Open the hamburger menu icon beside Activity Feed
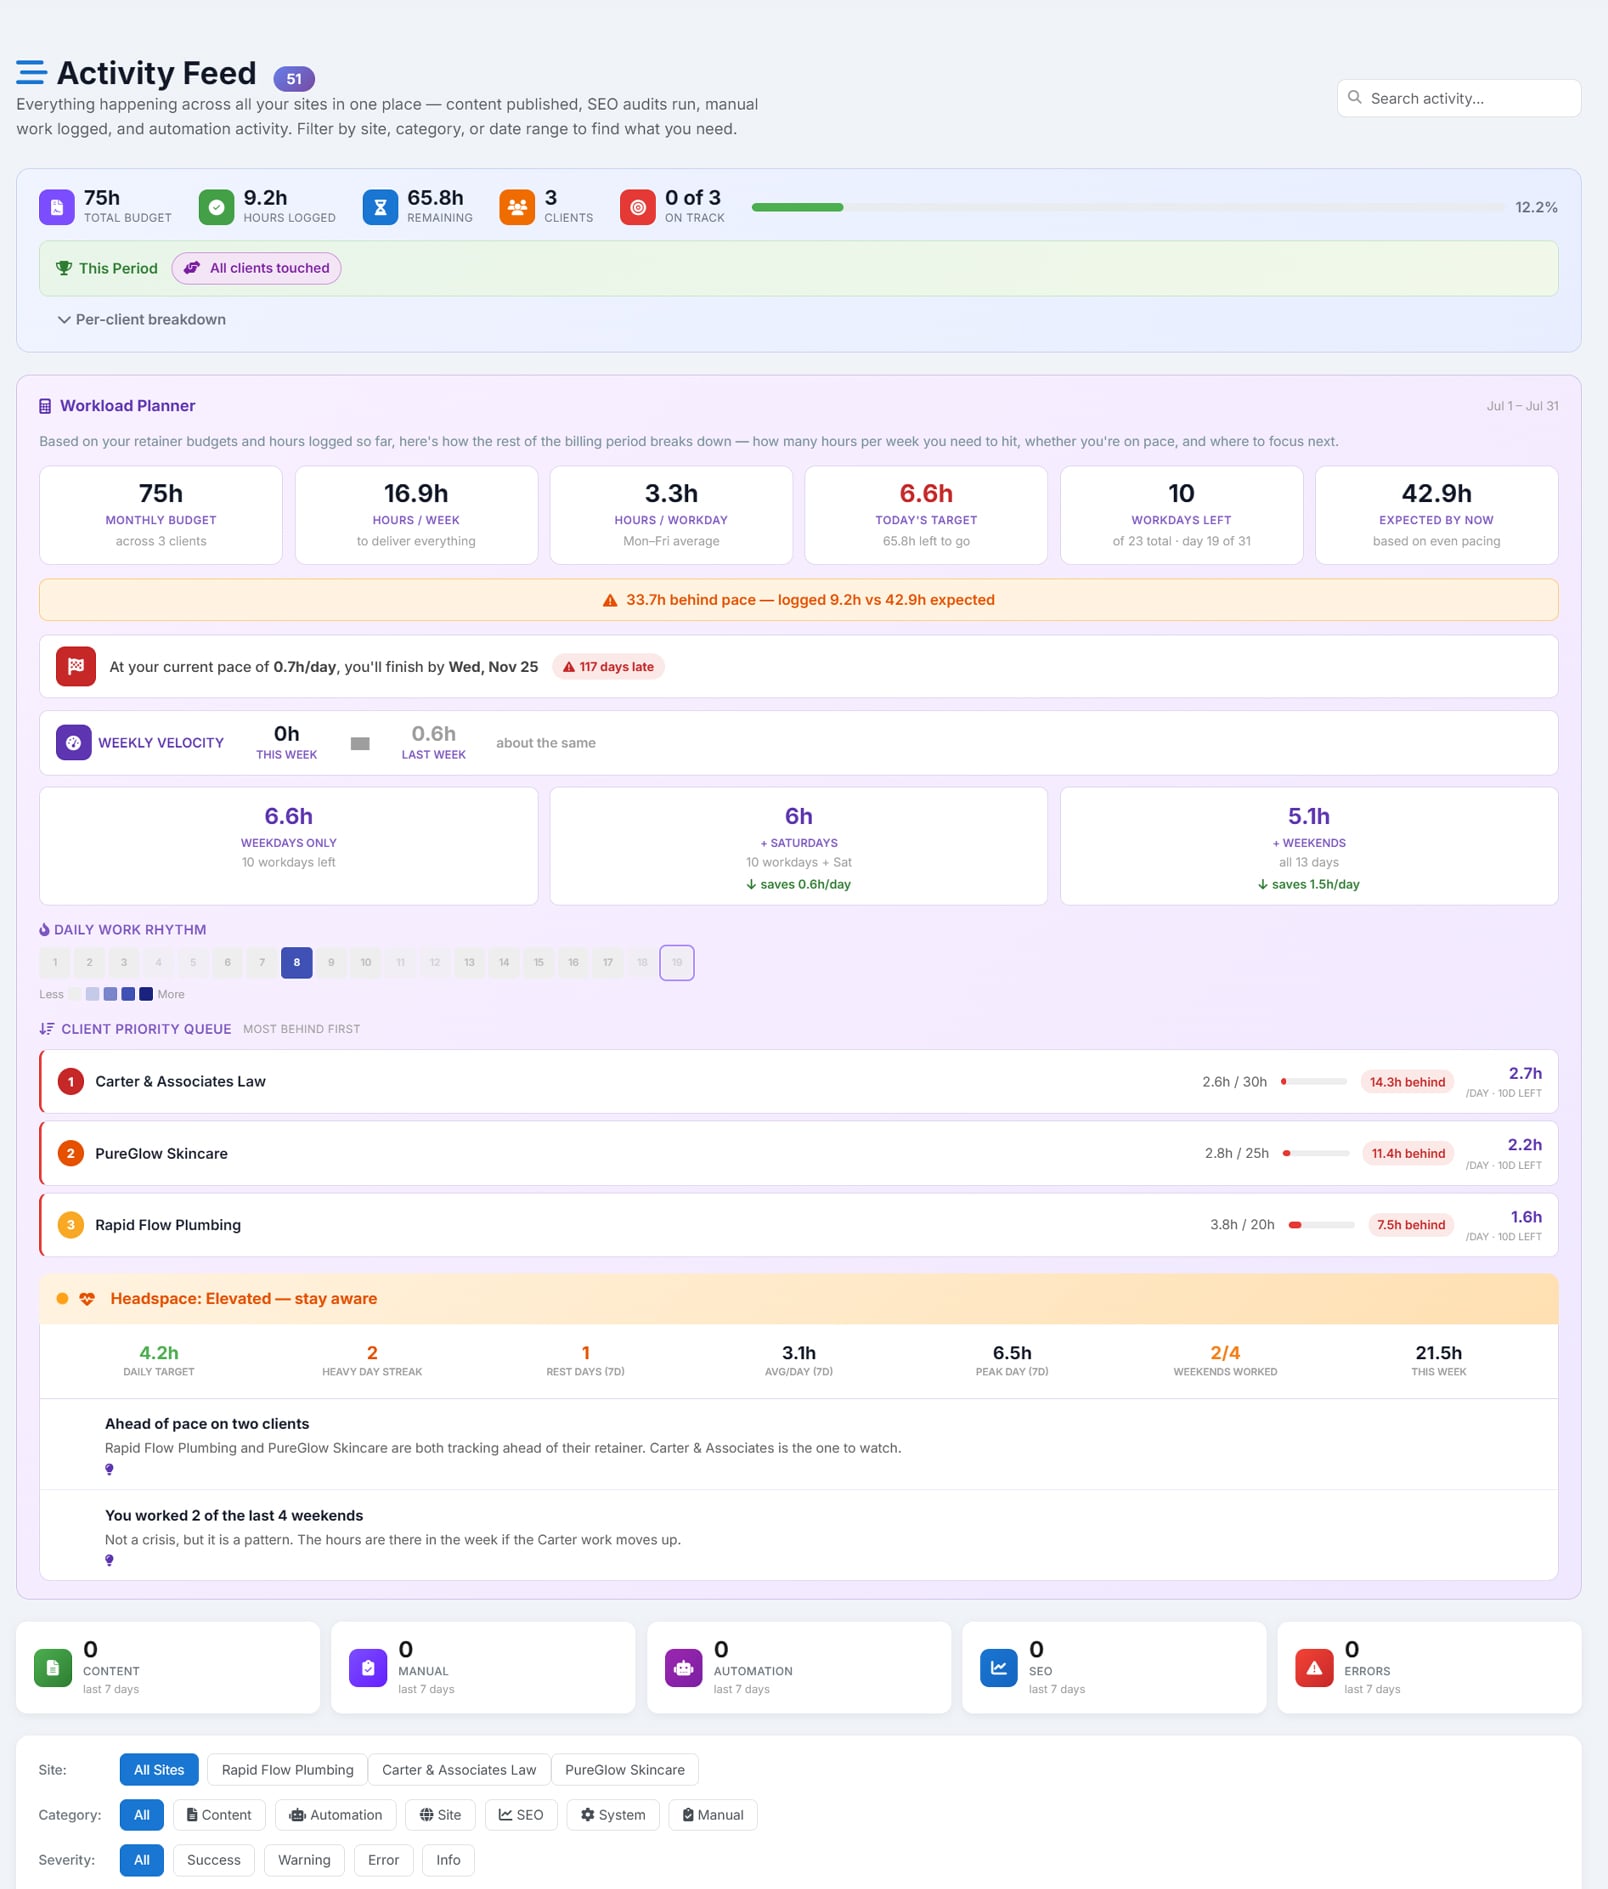 pos(31,72)
